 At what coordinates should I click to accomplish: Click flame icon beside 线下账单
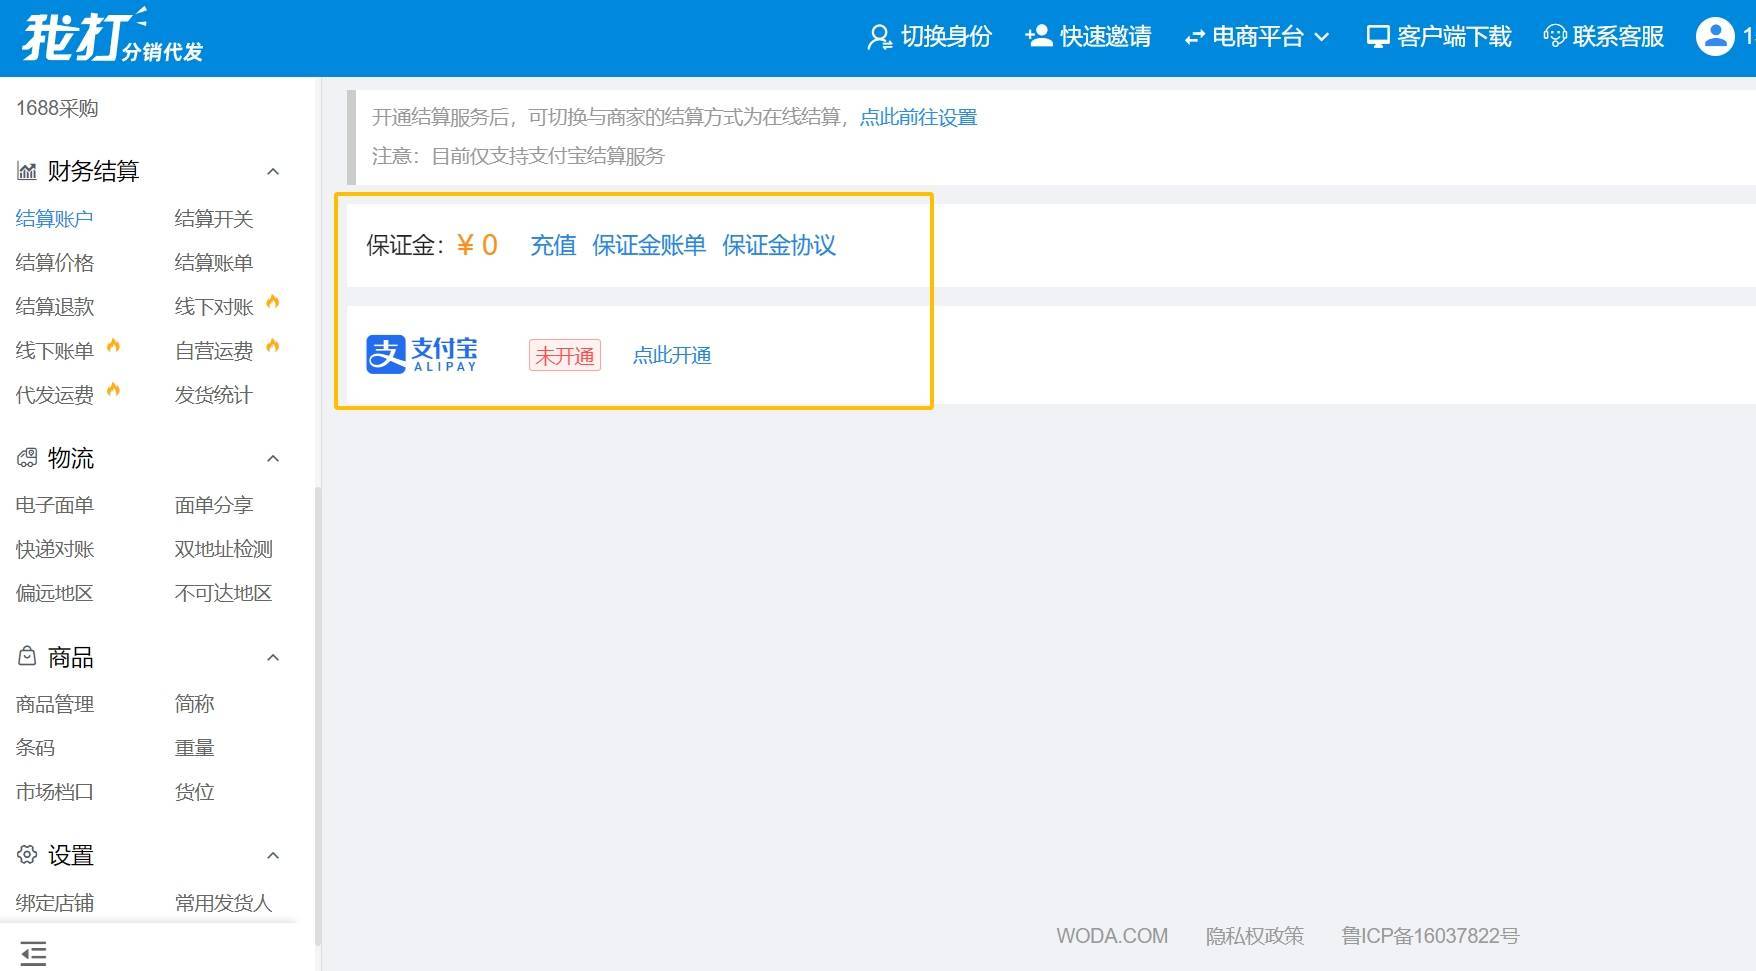point(113,346)
